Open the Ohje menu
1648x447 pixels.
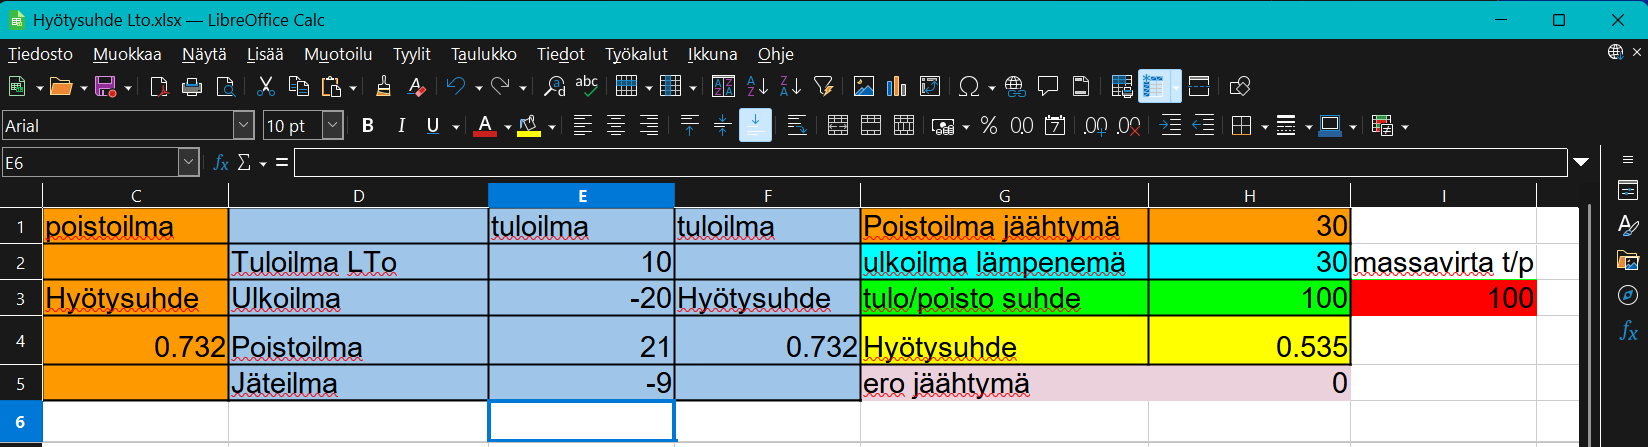click(x=776, y=54)
